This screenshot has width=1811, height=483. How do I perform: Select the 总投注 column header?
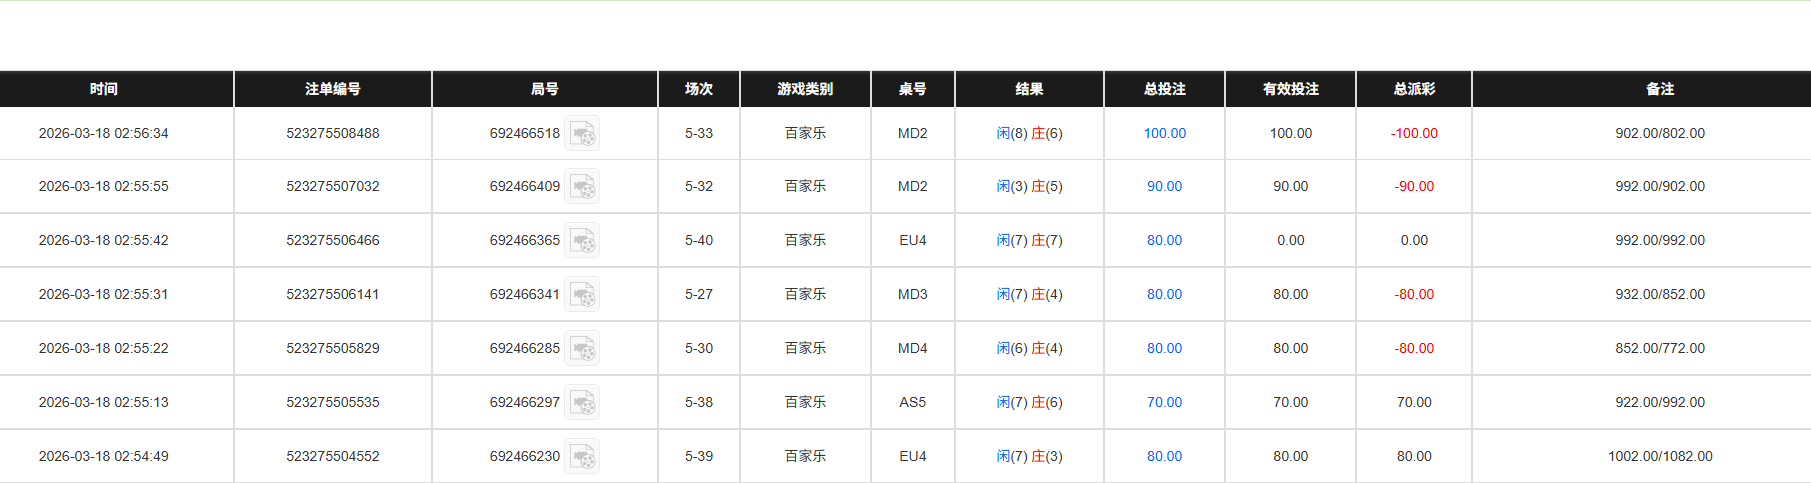pos(1164,89)
